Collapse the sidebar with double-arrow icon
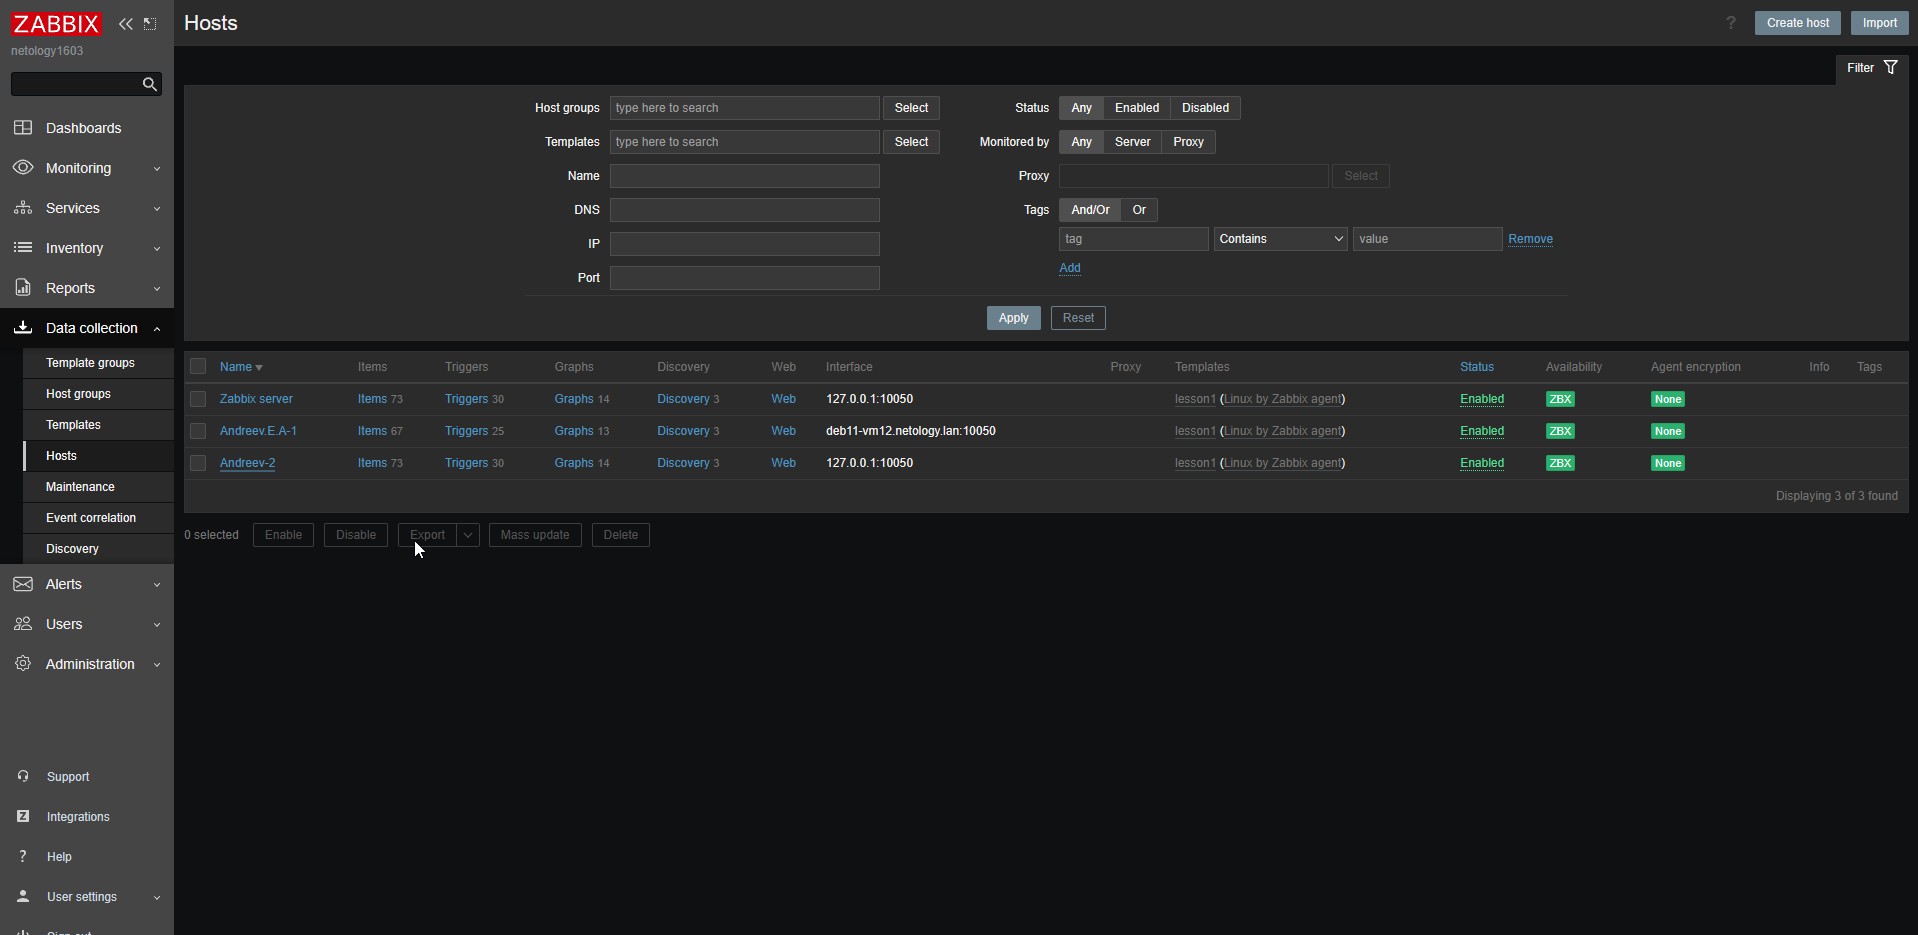Viewport: 1918px width, 935px height. (x=125, y=24)
